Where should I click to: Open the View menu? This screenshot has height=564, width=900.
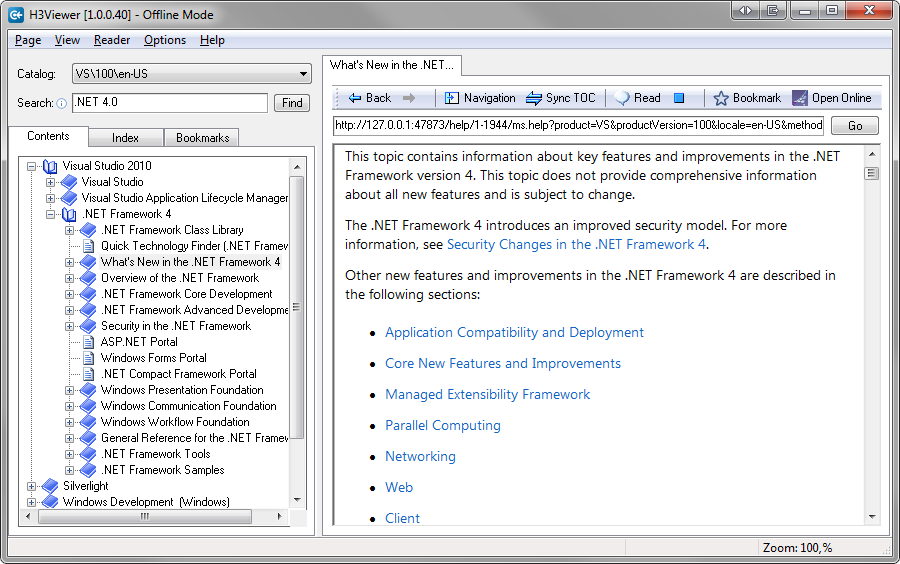click(67, 40)
